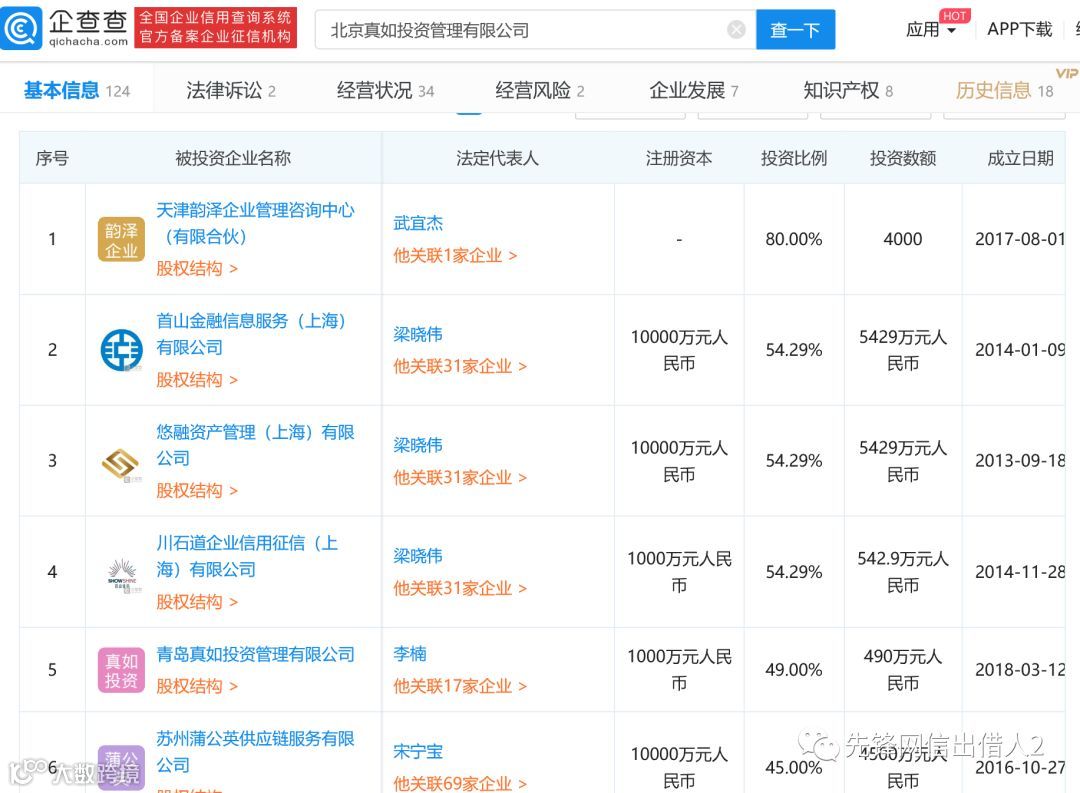This screenshot has height=793, width=1080.
Task: Switch to the 法律诉讼 tab
Action: click(x=231, y=90)
